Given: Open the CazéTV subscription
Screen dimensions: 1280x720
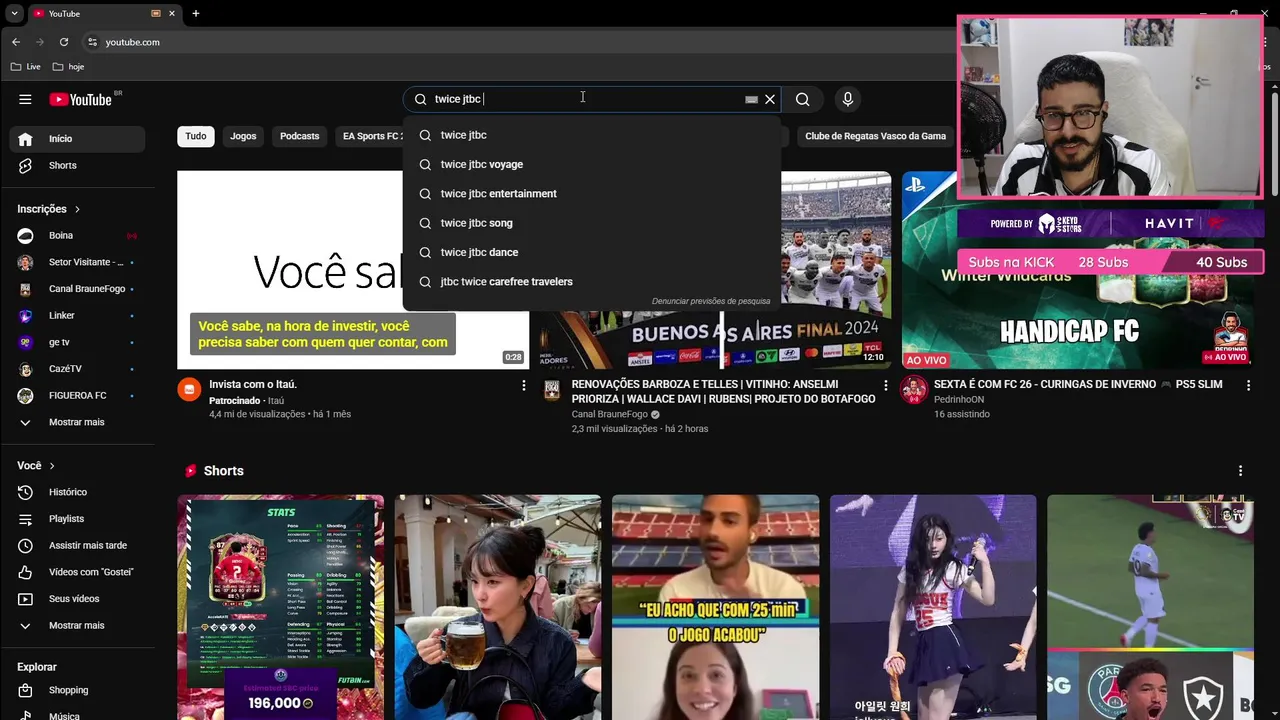Looking at the screenshot, I should click(x=77, y=369).
